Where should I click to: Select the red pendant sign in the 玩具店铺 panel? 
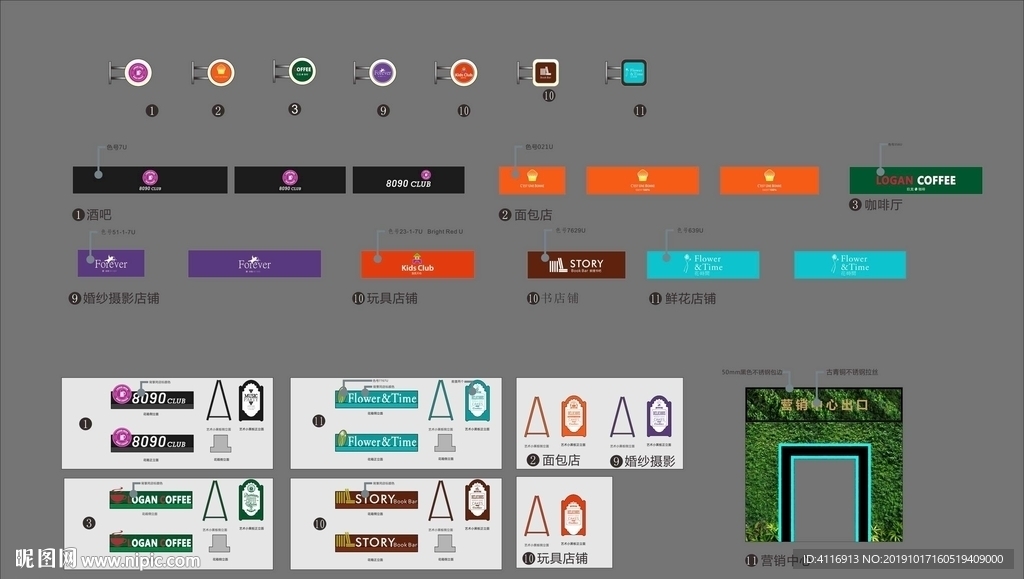click(x=573, y=516)
